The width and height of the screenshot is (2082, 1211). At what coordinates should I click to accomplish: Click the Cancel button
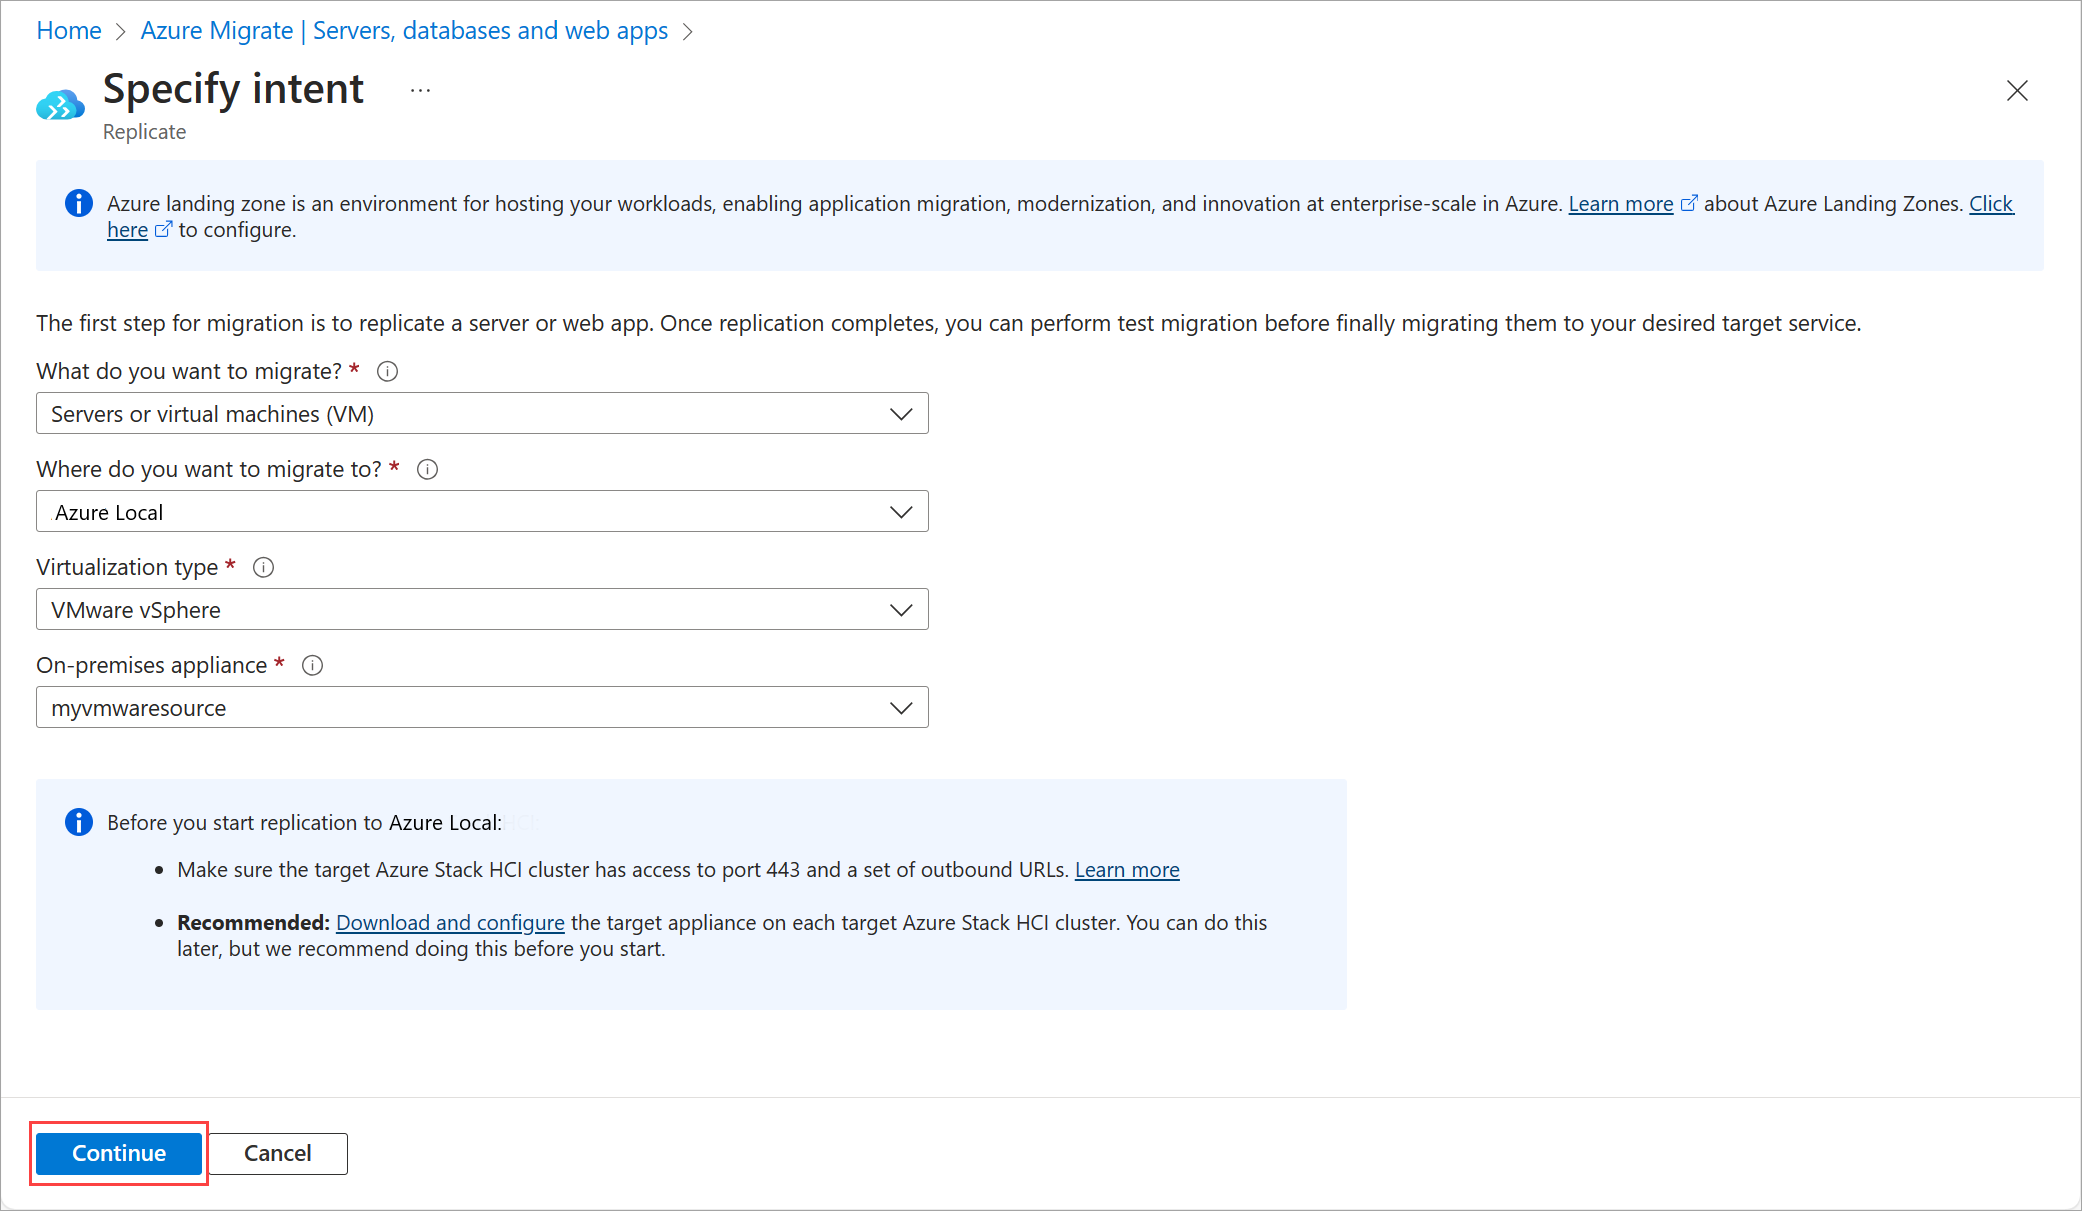277,1153
